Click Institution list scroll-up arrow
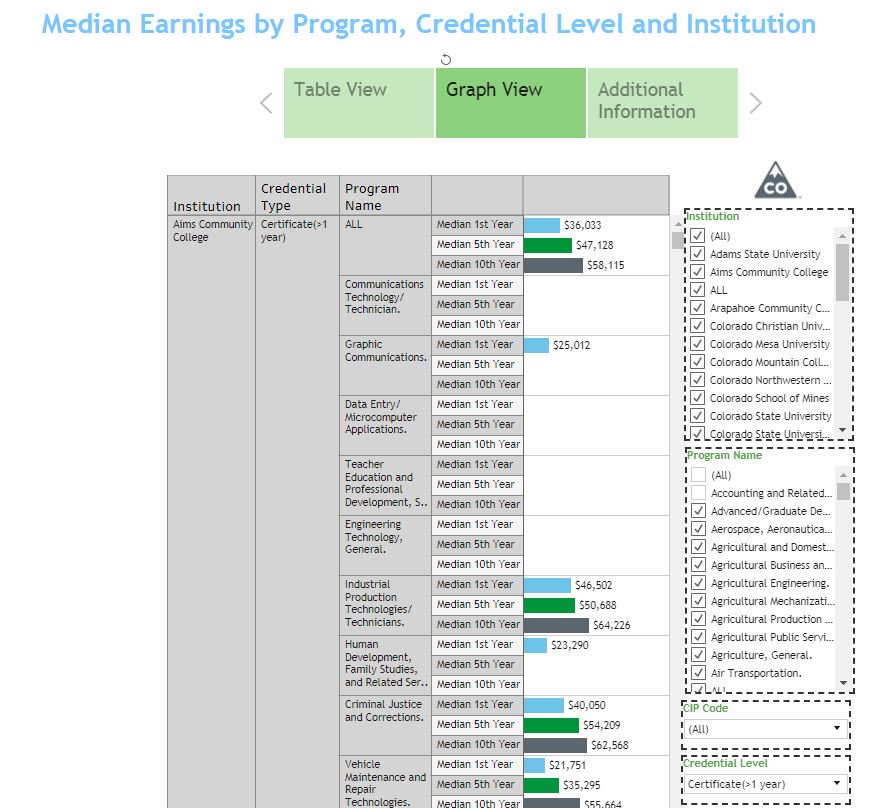Image resolution: width=876 pixels, height=808 pixels. [x=842, y=236]
